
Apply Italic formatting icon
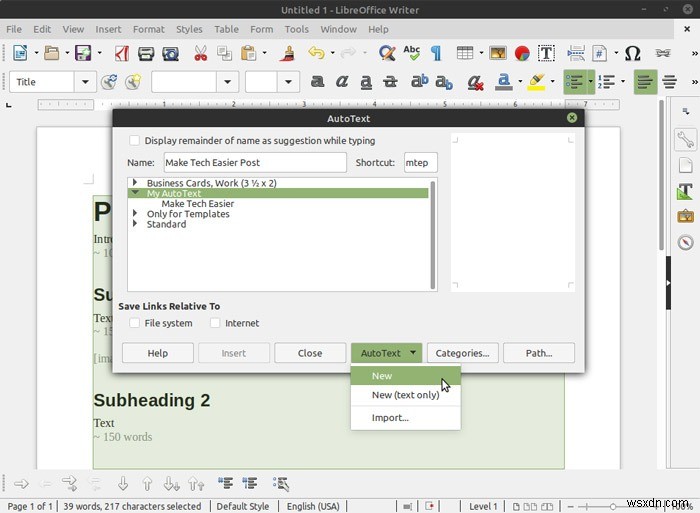point(342,82)
